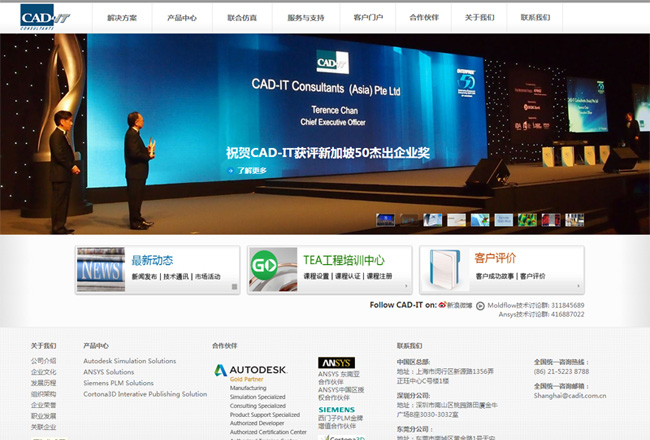Viewport: 650px width, 440px height.
Task: Click the Shanghai@cadit.com.cn email address
Action: pyautogui.click(x=570, y=396)
